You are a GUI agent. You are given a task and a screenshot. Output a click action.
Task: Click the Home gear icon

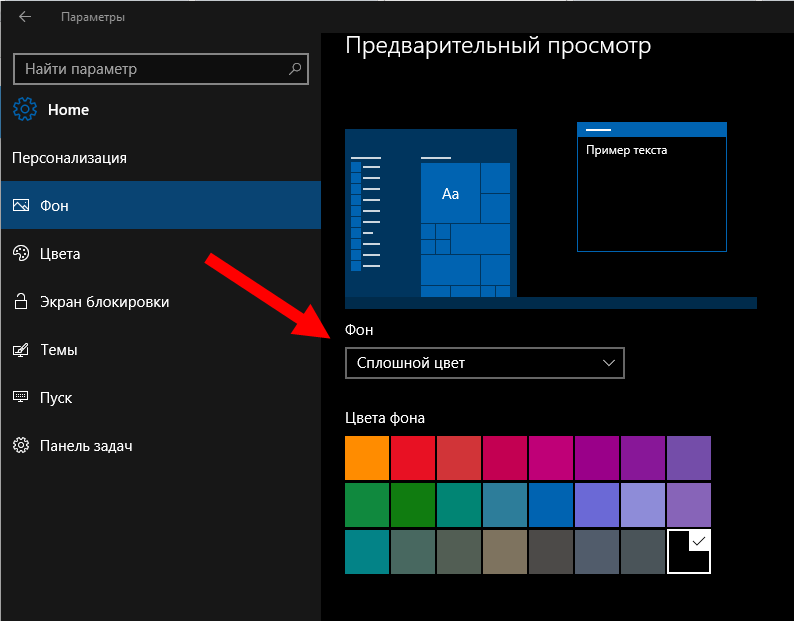point(25,109)
